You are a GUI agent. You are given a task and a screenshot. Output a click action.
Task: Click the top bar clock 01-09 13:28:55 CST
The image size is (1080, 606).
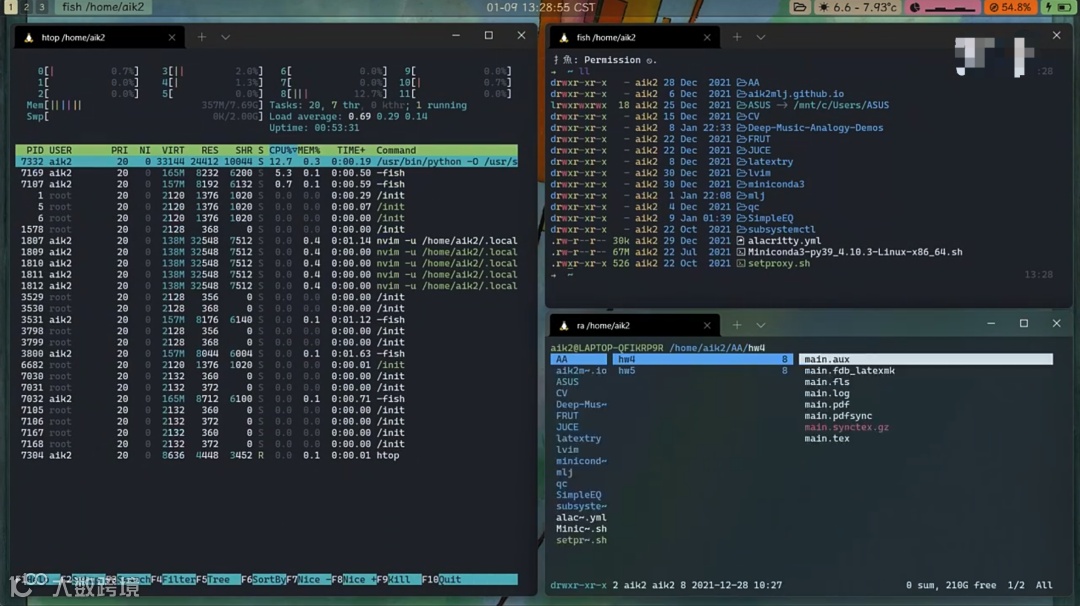click(x=540, y=8)
